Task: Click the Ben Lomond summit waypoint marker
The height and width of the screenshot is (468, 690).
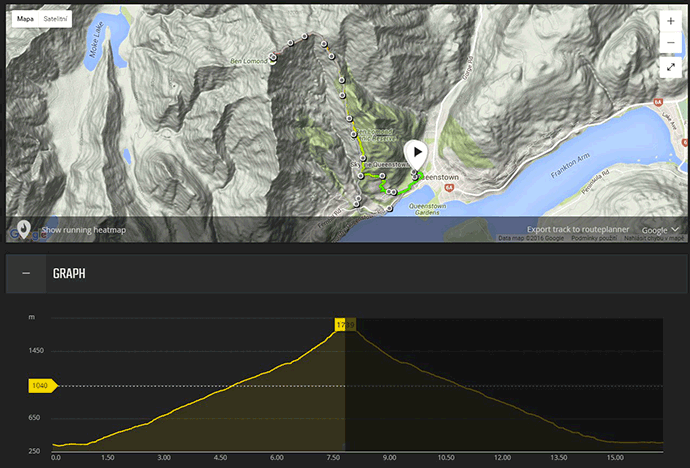Action: pos(274,57)
